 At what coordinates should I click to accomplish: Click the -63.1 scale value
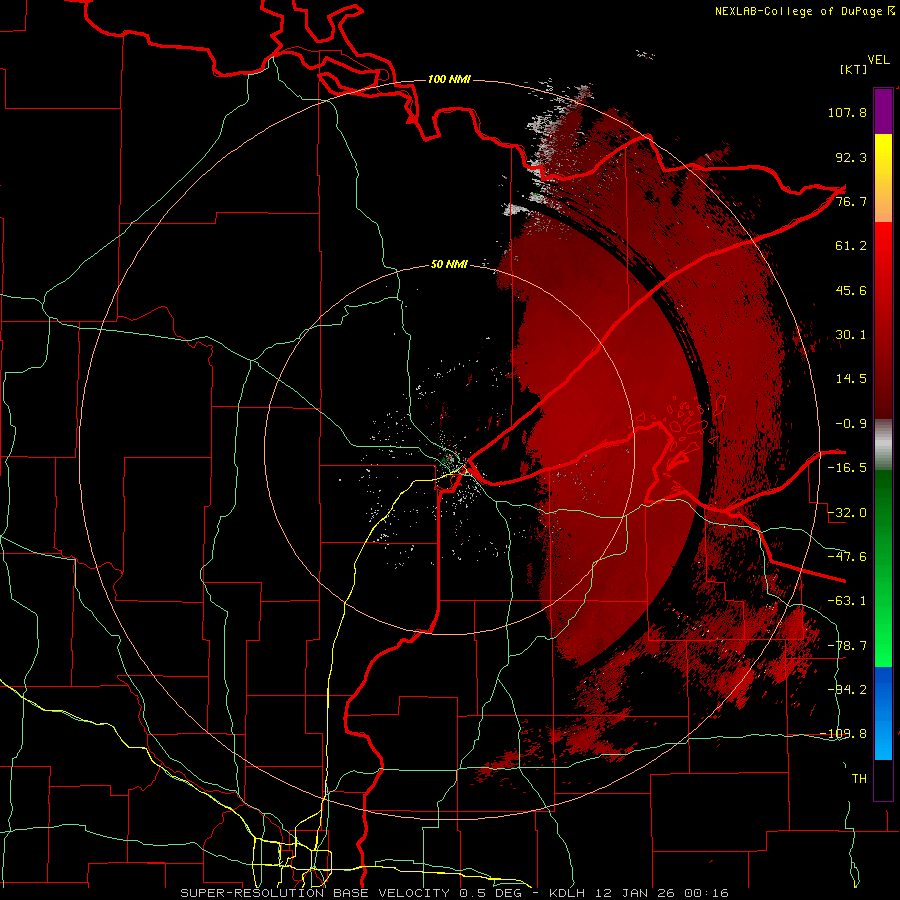(x=847, y=601)
